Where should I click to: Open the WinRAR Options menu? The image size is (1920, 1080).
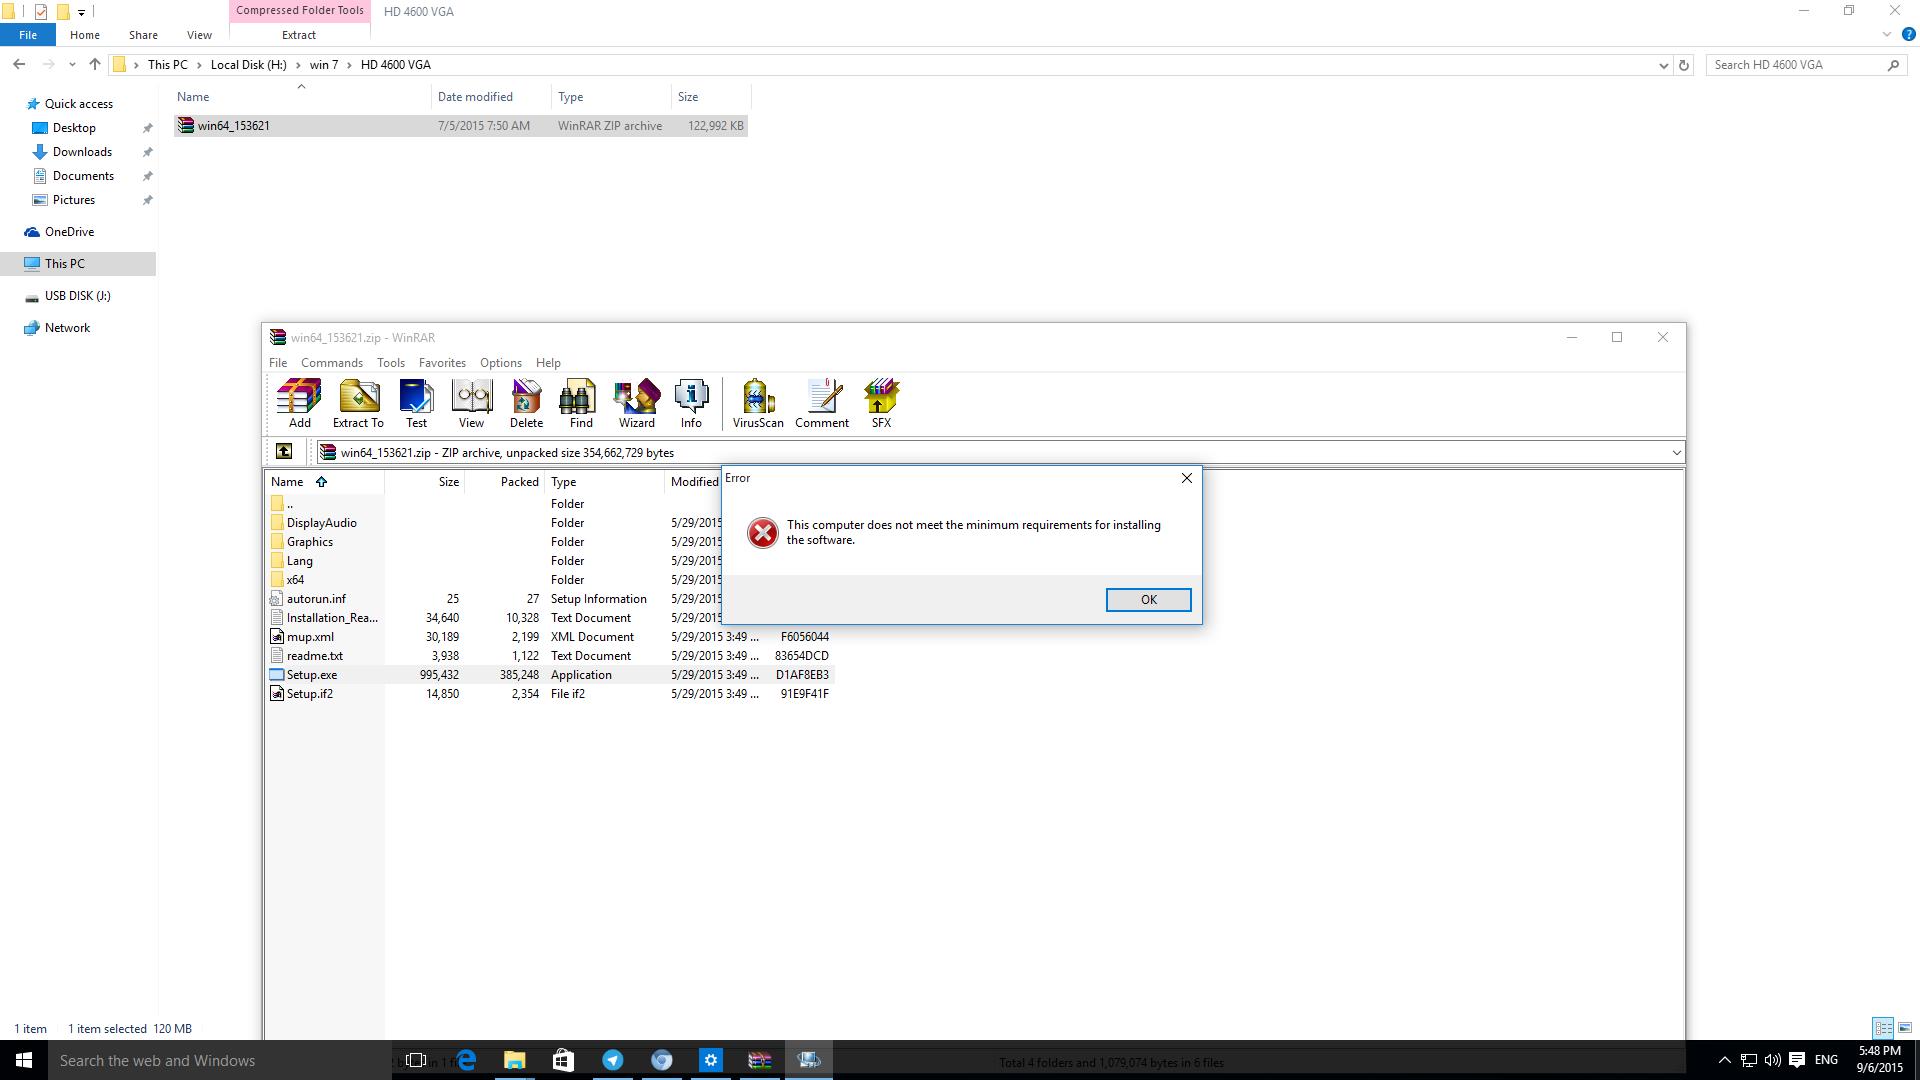pyautogui.click(x=501, y=363)
